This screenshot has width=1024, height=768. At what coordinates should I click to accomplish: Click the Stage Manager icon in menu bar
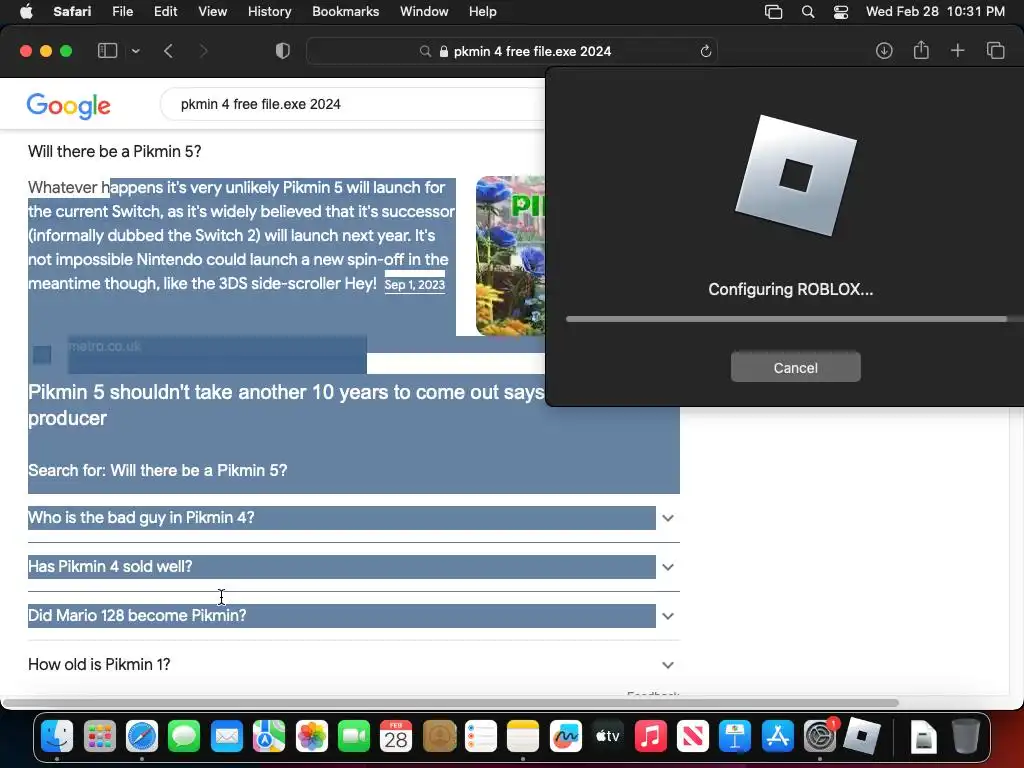click(773, 12)
